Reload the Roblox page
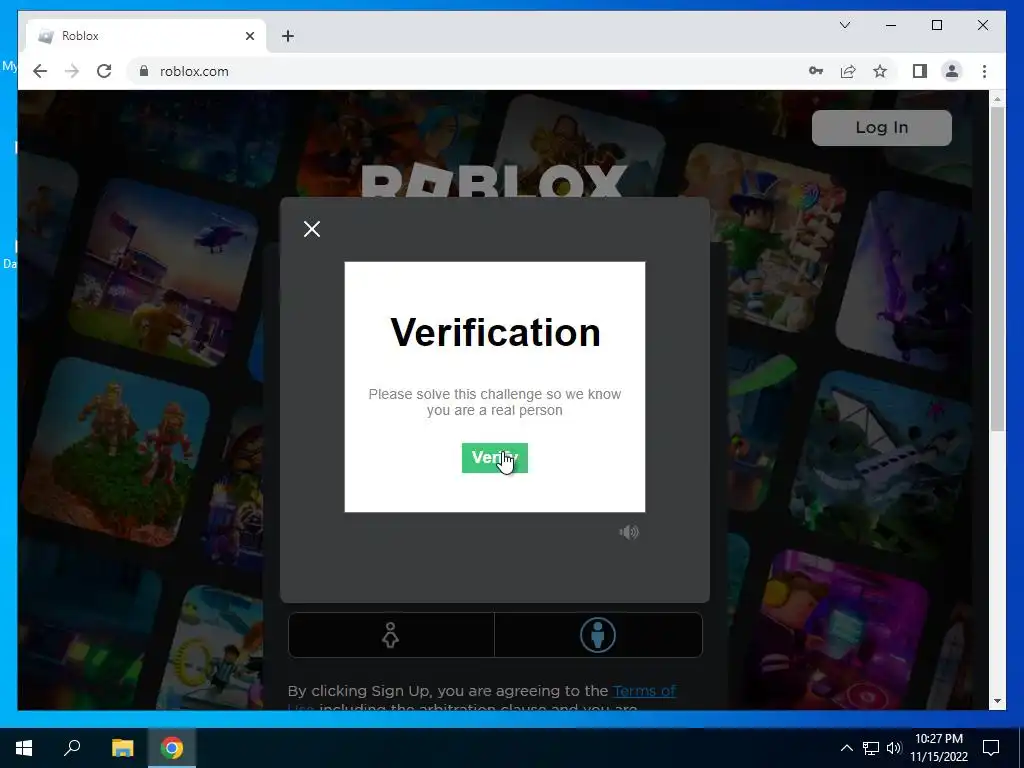The width and height of the screenshot is (1024, 768). (104, 71)
